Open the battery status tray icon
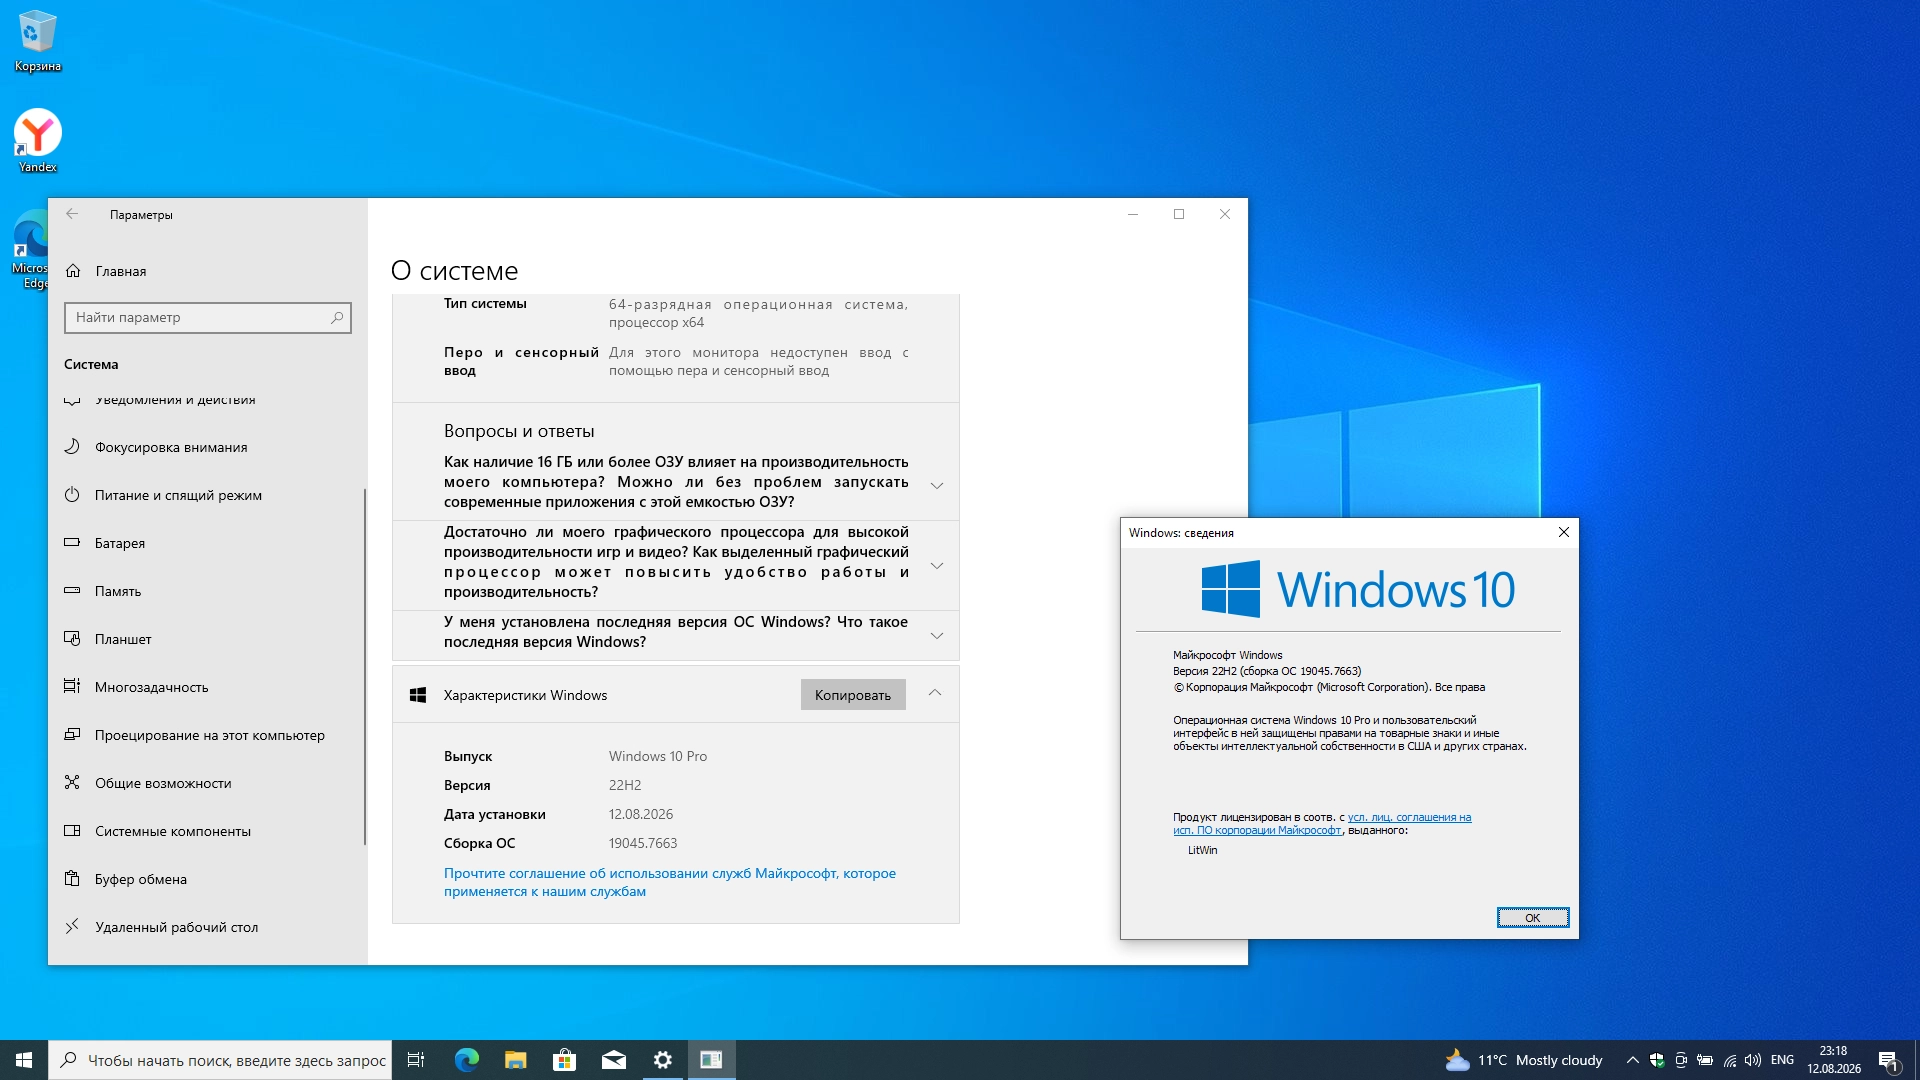 click(x=1705, y=1060)
